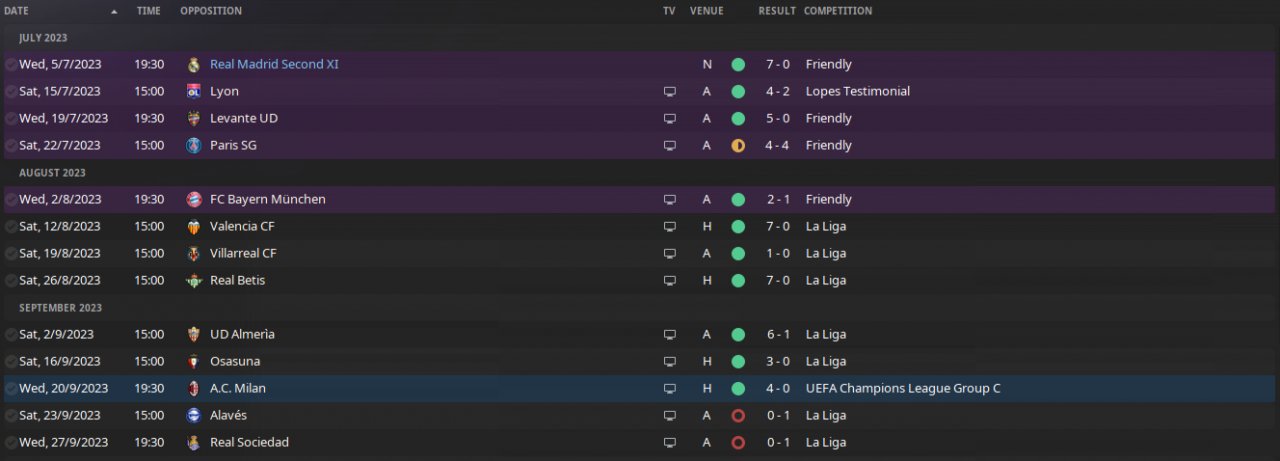
Task: Open the Real Madrid Second XI team link
Action: (x=274, y=65)
